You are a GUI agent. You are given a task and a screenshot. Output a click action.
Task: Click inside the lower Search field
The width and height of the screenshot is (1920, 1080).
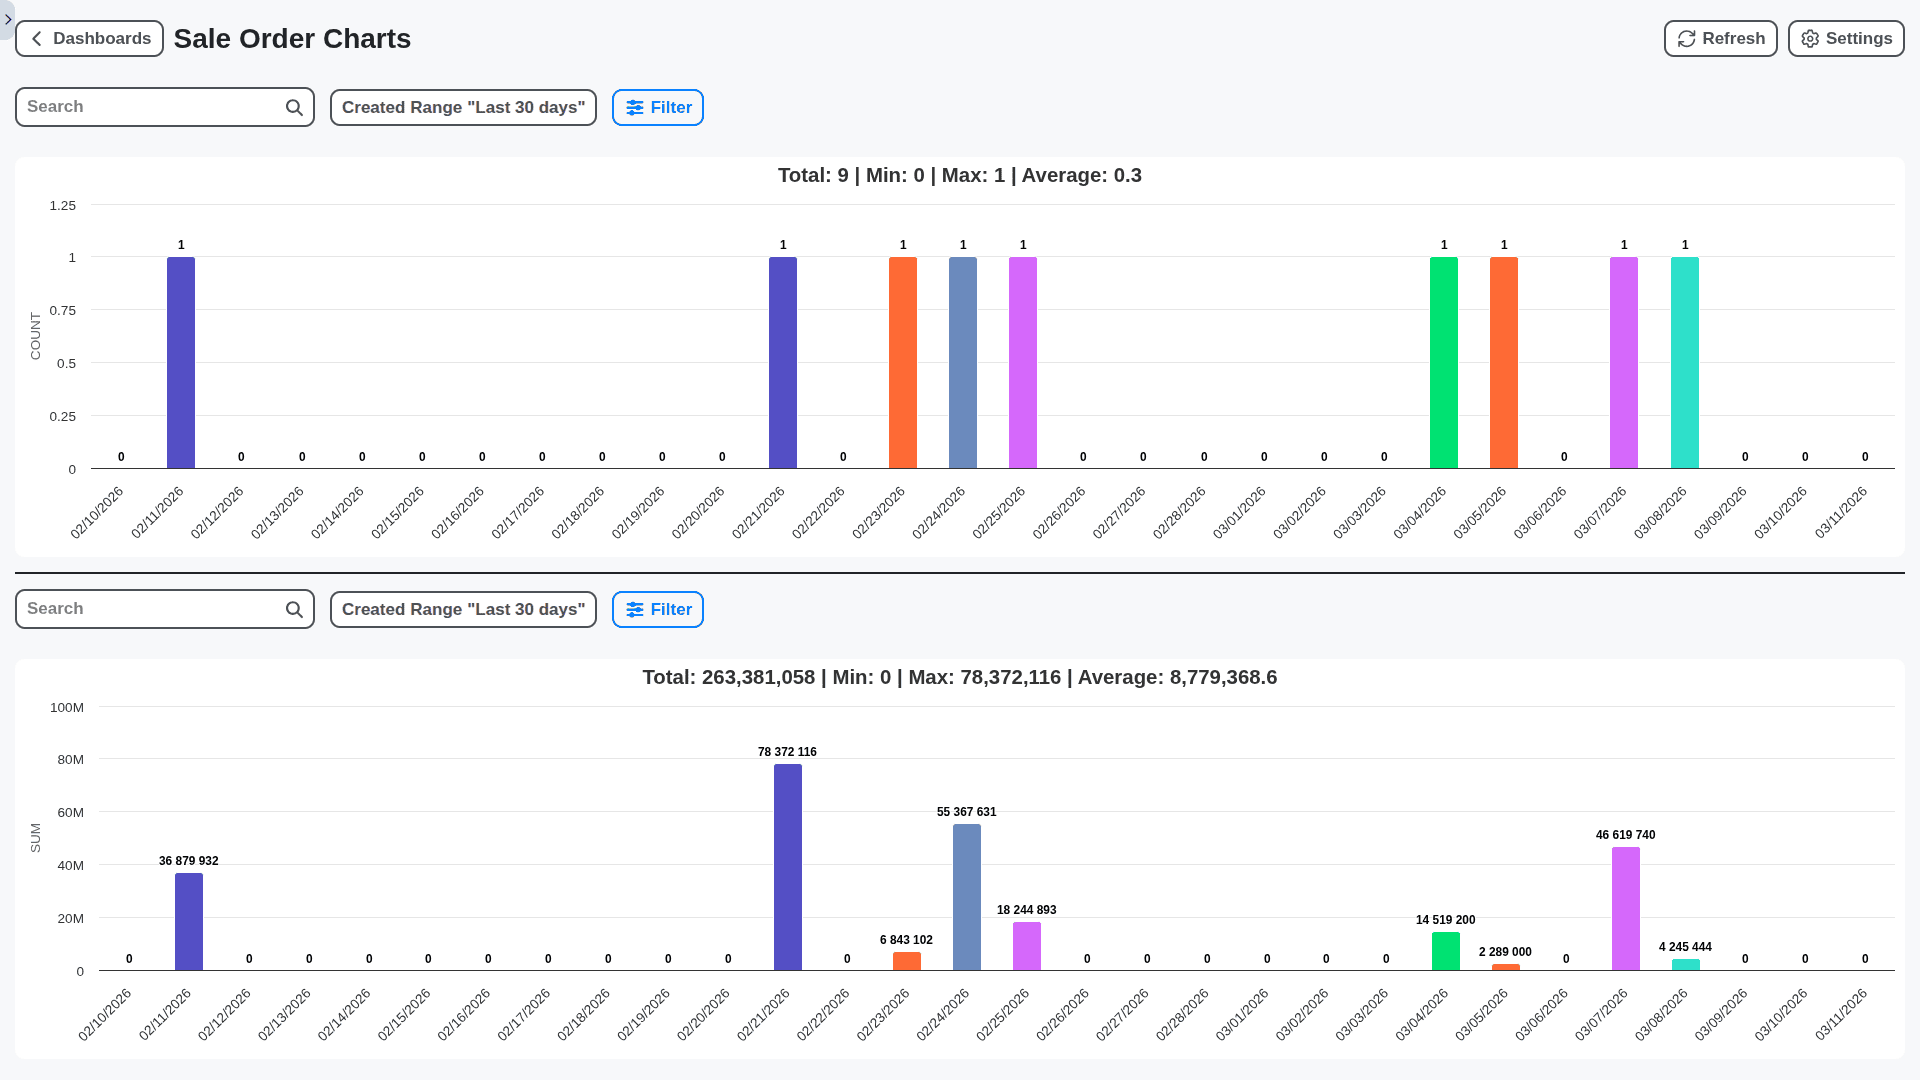click(150, 608)
